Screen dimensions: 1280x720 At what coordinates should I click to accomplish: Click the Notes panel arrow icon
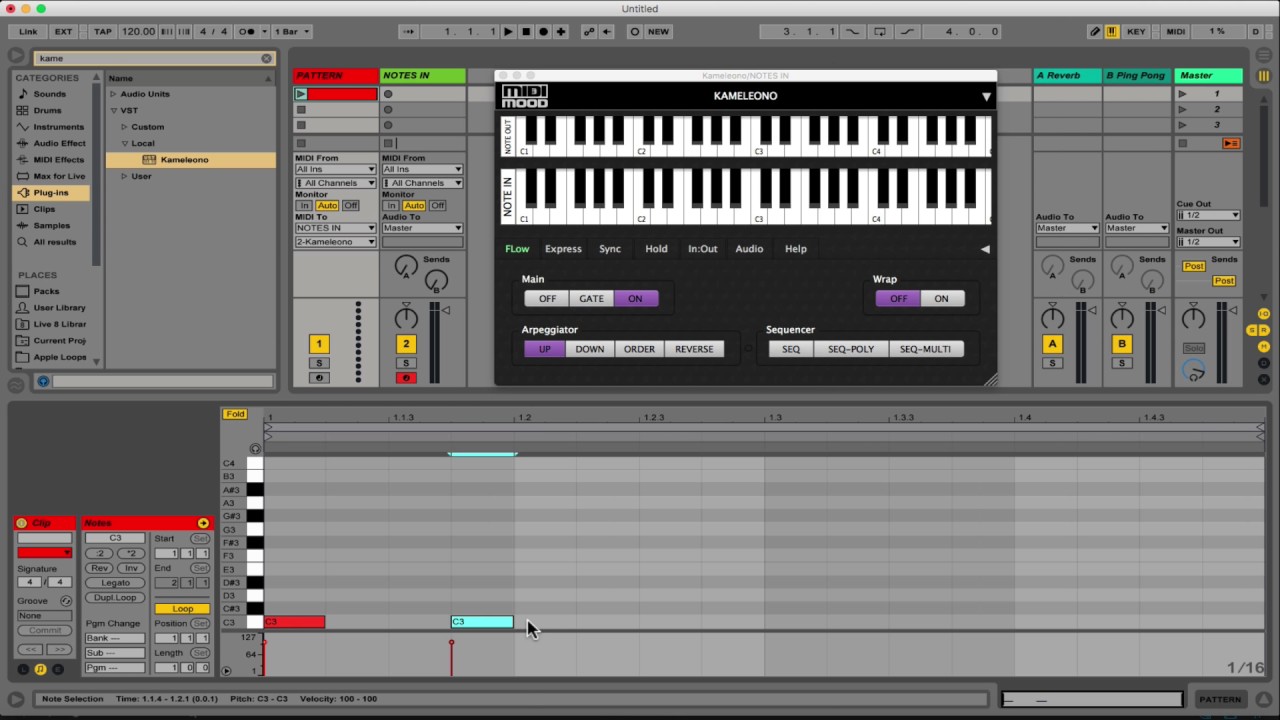203,523
